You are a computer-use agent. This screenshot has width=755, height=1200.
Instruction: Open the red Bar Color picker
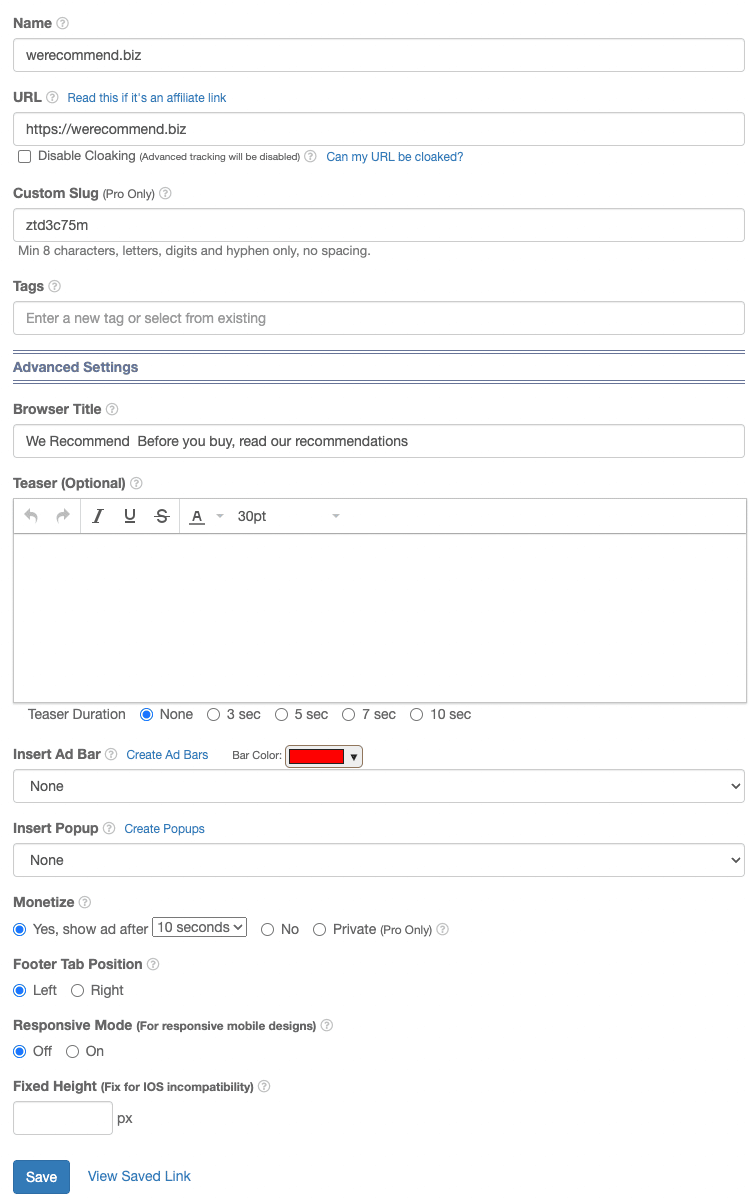[x=324, y=757]
